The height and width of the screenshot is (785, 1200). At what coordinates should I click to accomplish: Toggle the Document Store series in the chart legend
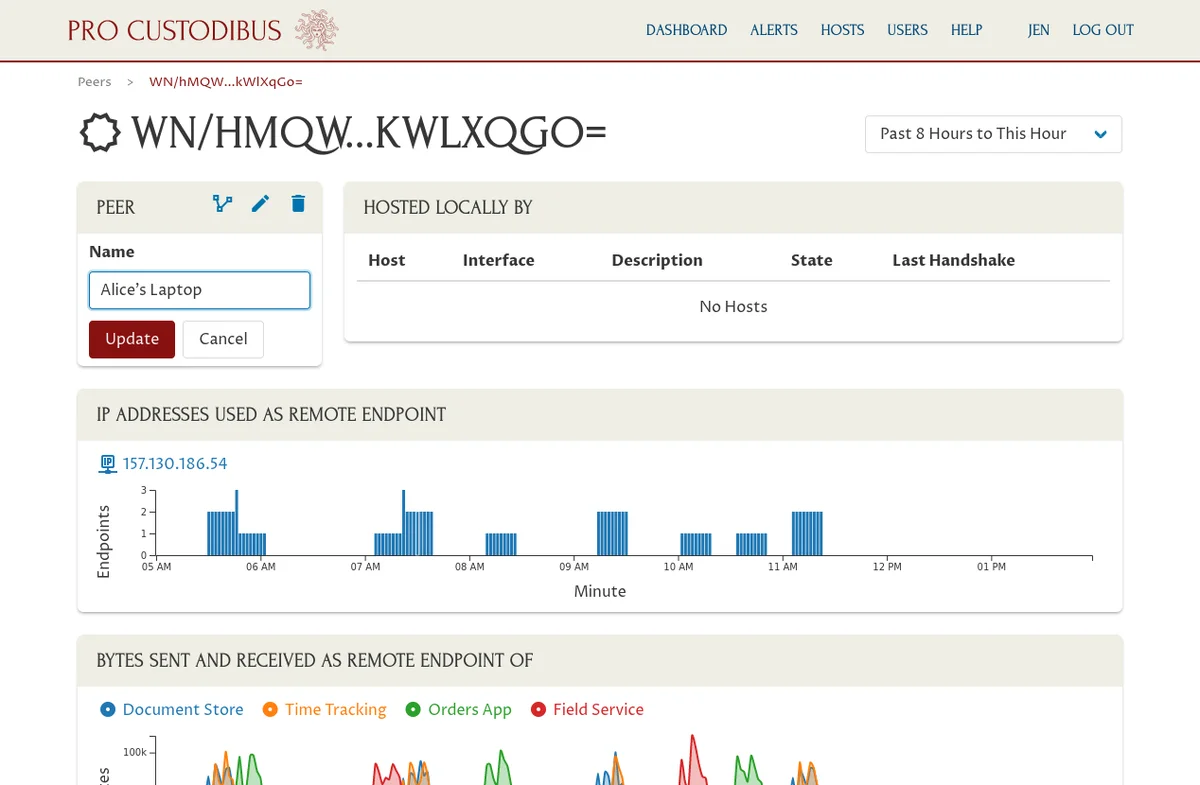[x=170, y=709]
